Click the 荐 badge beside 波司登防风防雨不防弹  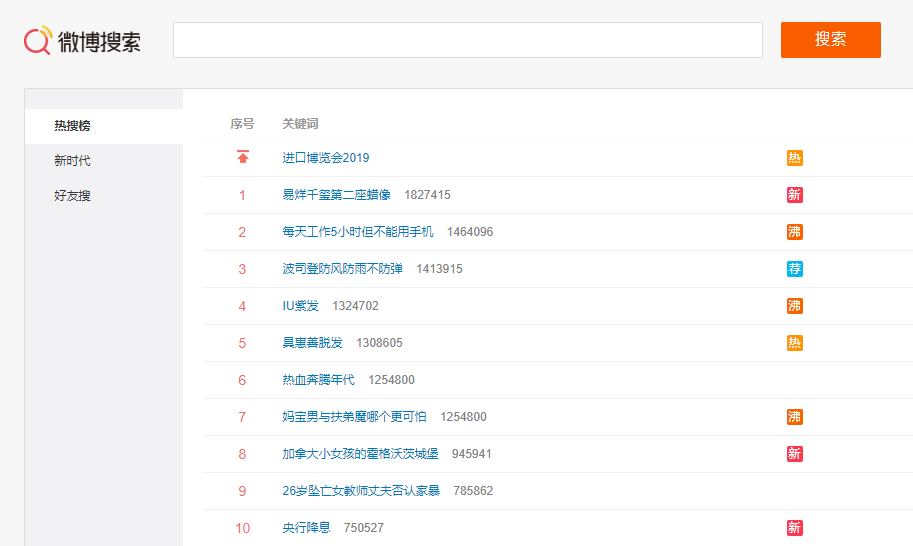coord(794,269)
